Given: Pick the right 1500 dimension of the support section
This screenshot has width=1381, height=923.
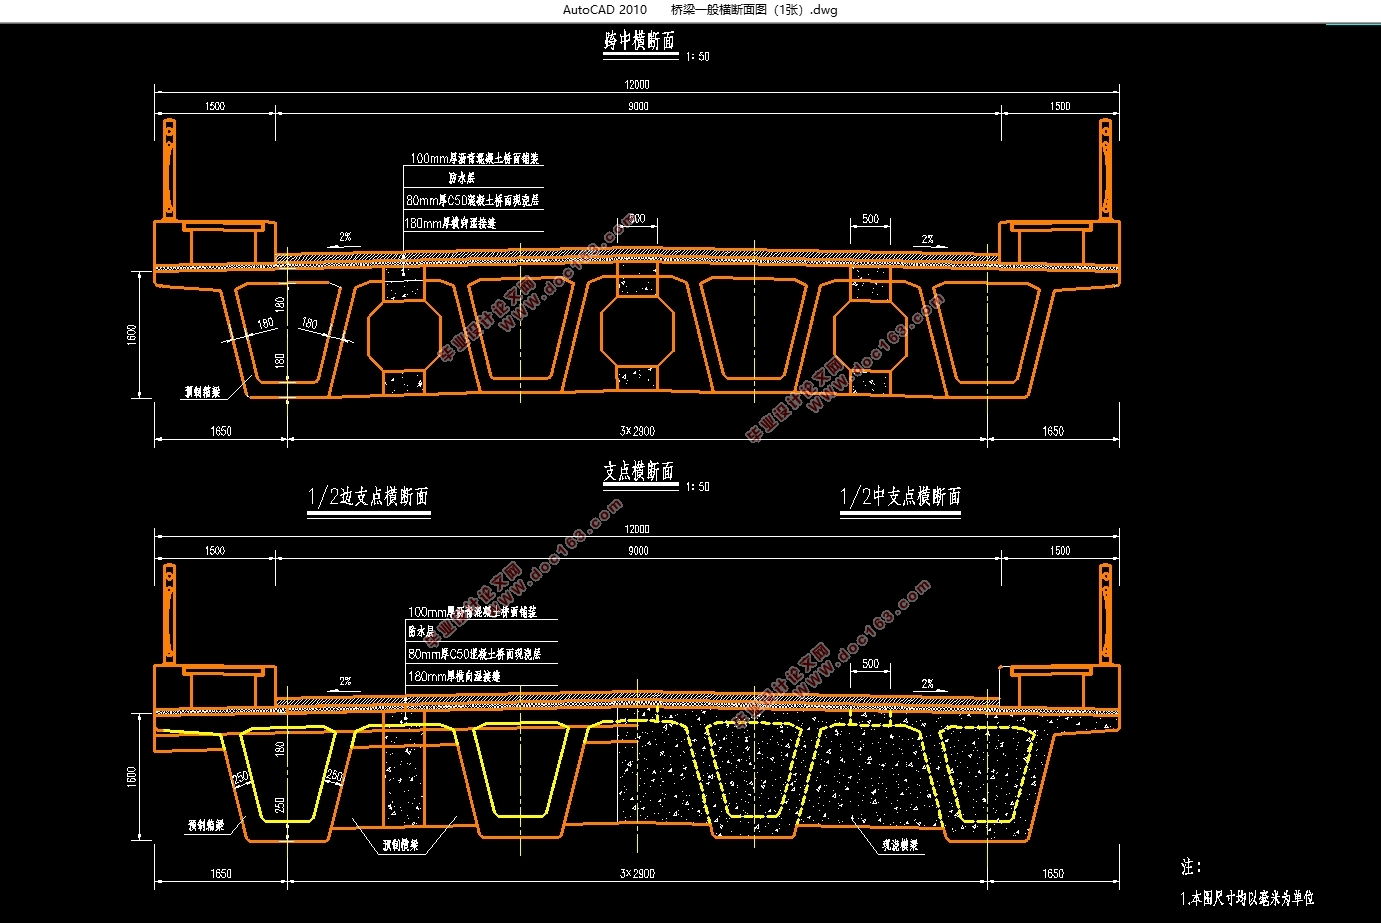Looking at the screenshot, I should [x=1060, y=551].
